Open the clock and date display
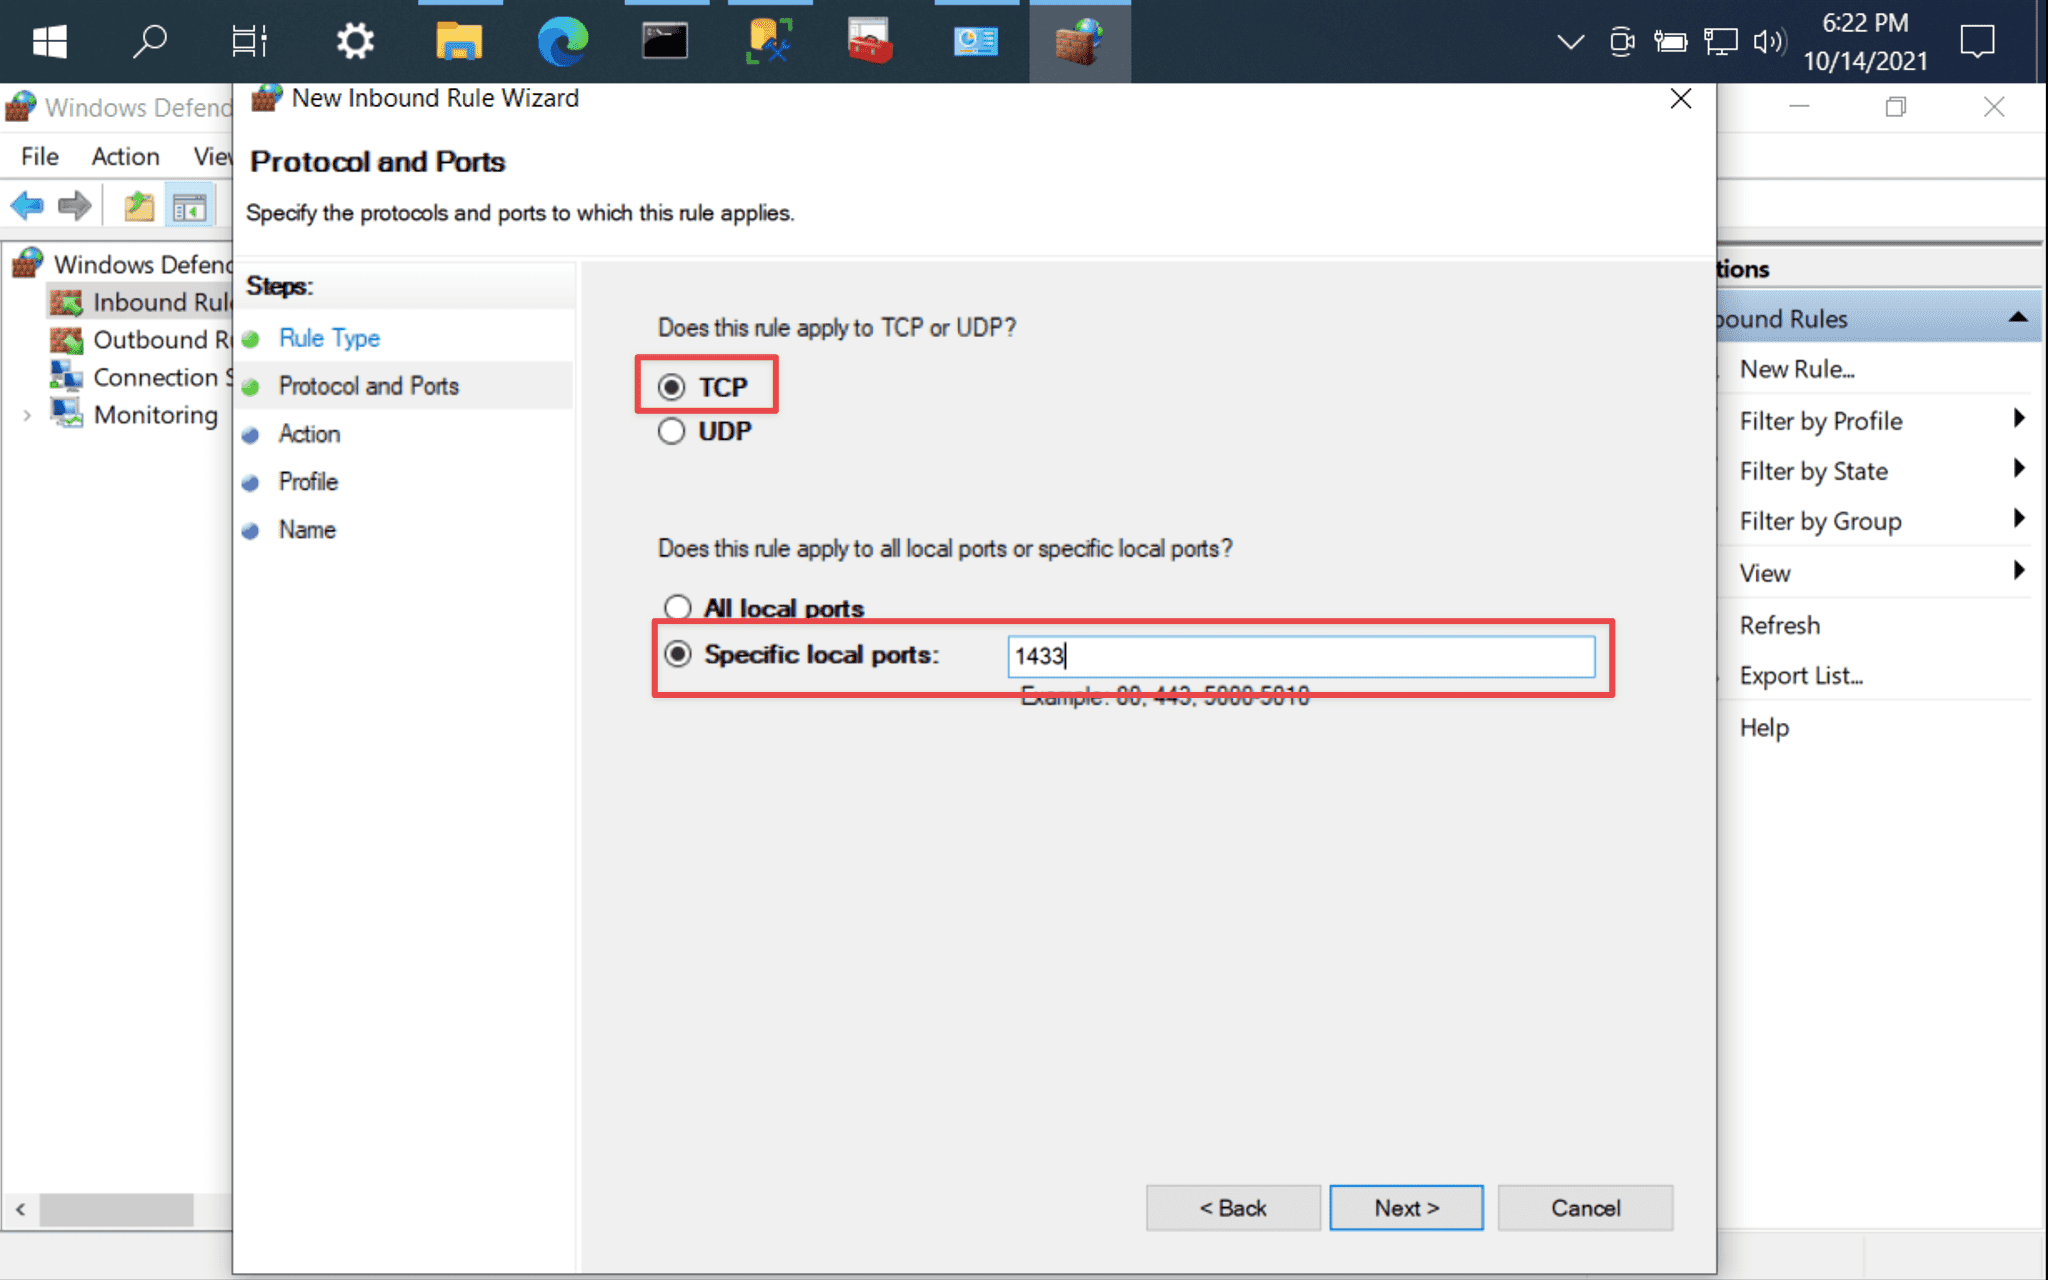The height and width of the screenshot is (1280, 2048). 1865,42
